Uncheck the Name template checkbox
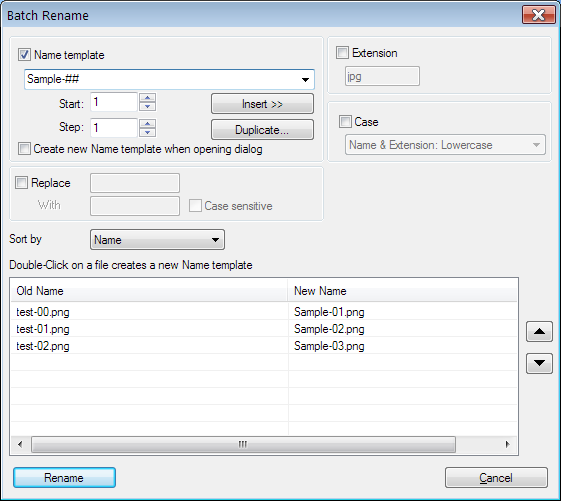The image size is (561, 501). pyautogui.click(x=24, y=55)
